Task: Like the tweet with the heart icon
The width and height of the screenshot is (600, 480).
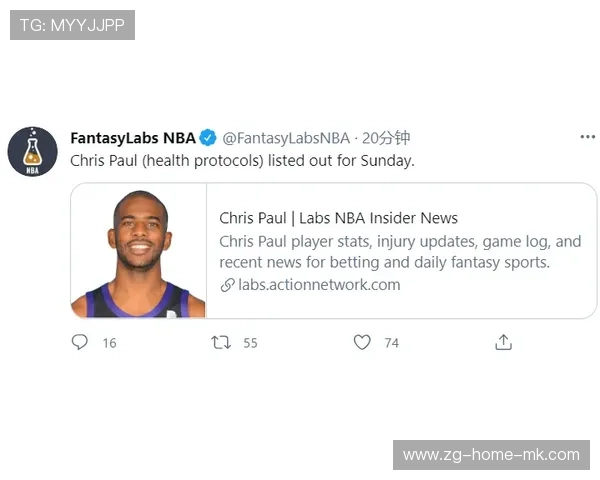Action: point(362,342)
